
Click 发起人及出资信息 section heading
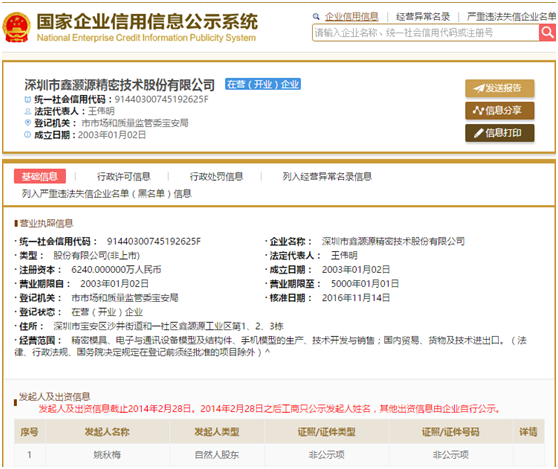(x=54, y=396)
